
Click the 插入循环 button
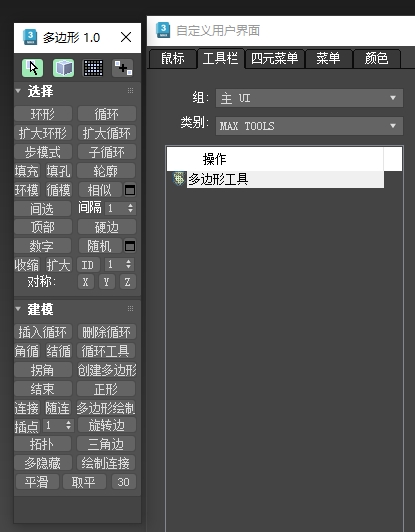pos(43,332)
